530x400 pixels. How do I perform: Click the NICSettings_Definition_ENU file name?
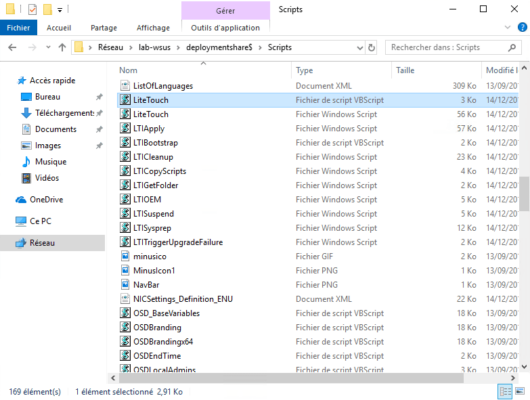[183, 299]
